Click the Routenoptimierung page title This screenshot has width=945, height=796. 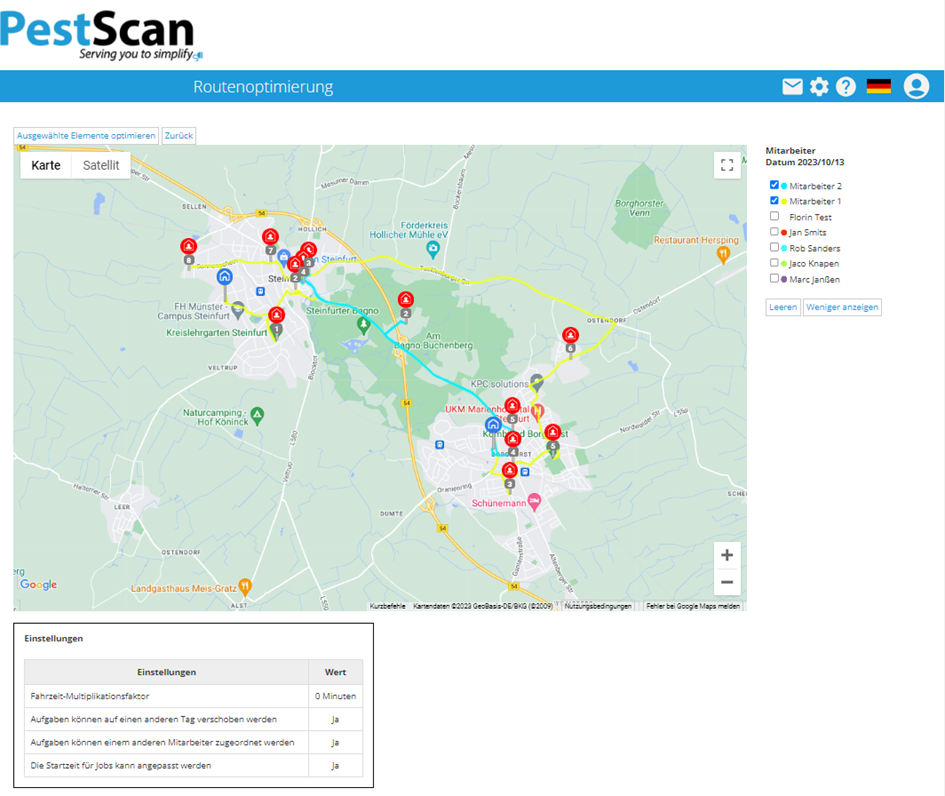(x=263, y=87)
